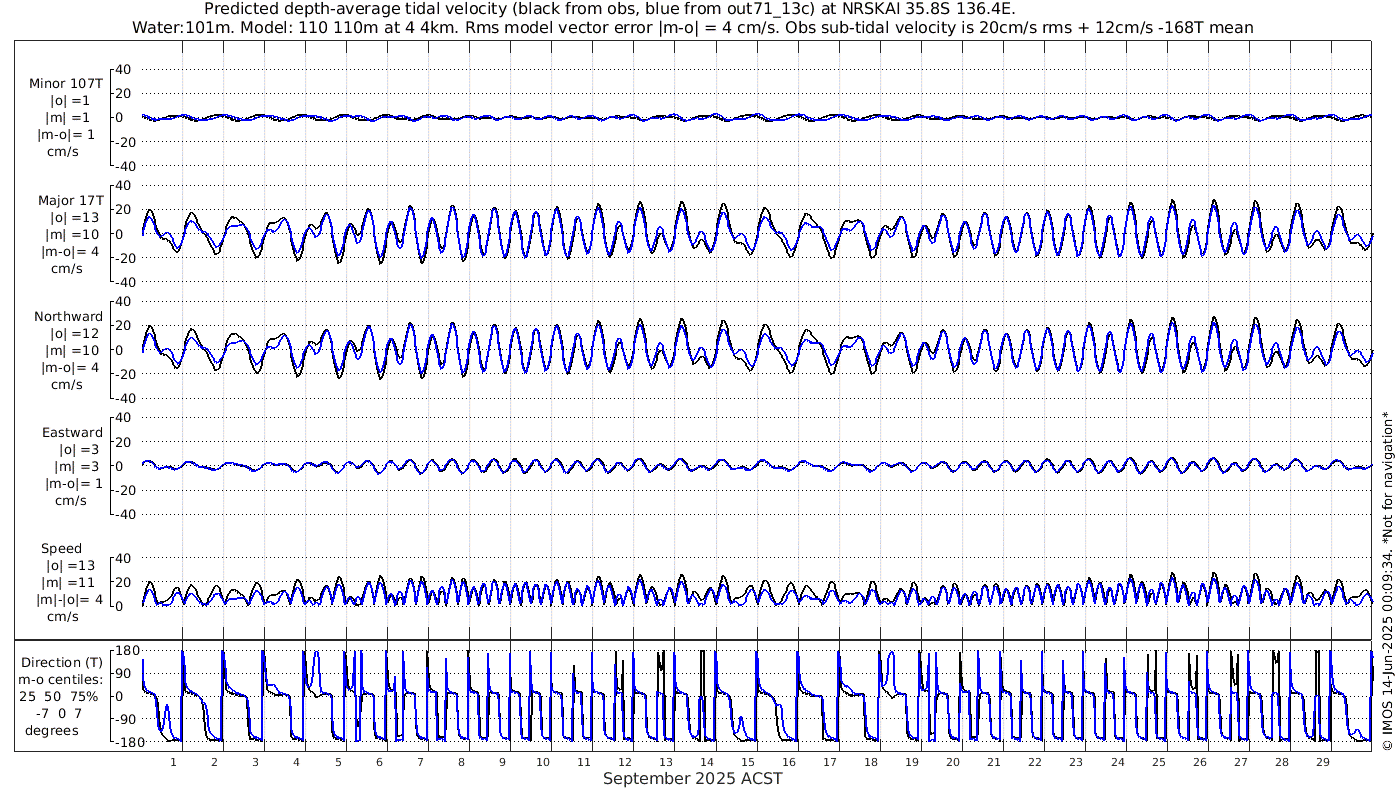This screenshot has height=800, width=1400.
Task: Select day 1 on the date axis
Action: [x=174, y=762]
